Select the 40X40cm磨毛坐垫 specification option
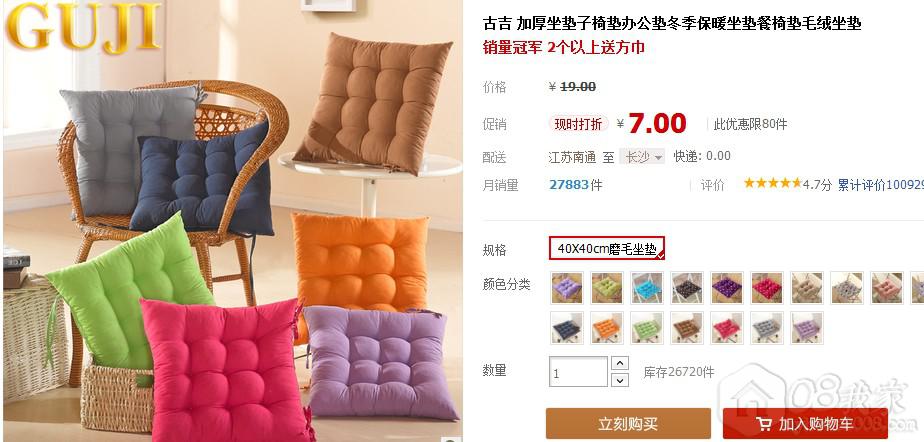This screenshot has width=924, height=442. (x=607, y=248)
